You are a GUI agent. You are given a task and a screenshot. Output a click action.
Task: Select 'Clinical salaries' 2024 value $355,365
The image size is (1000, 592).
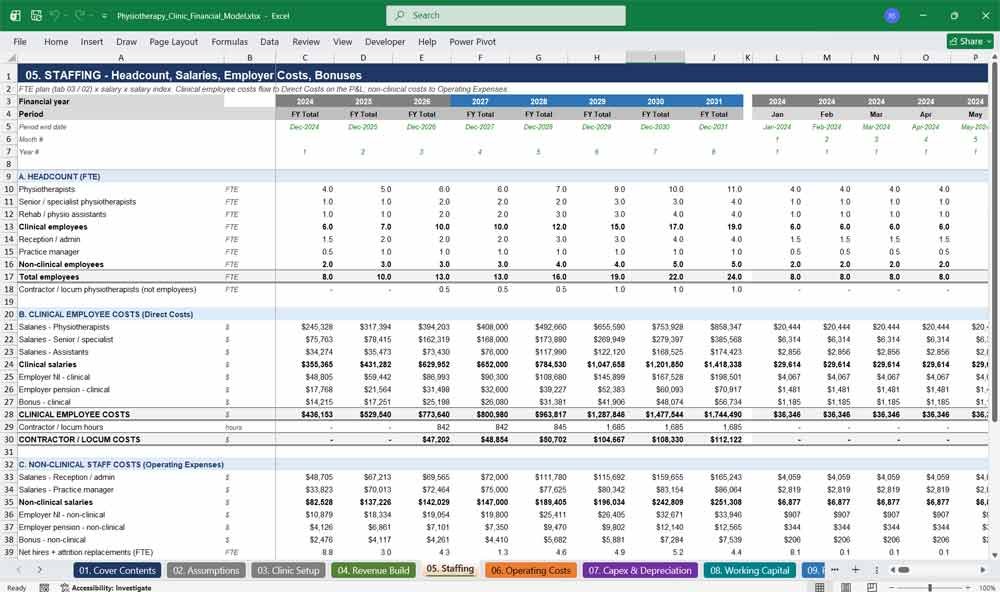304,364
